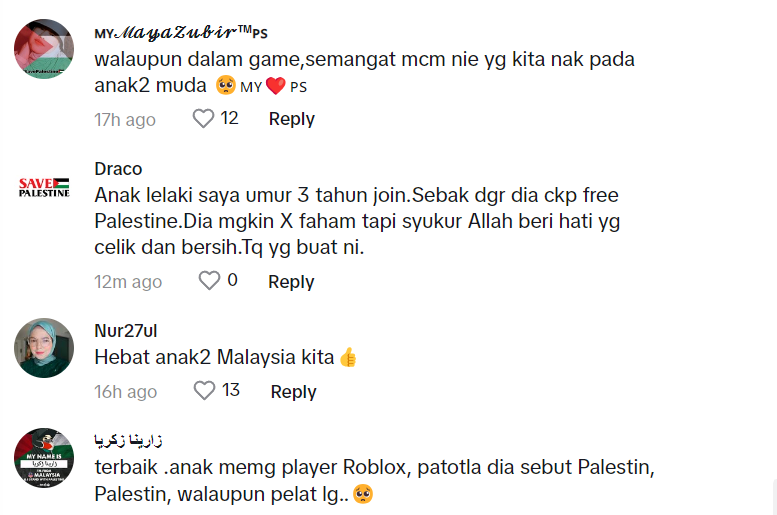Click the 13 likes count on Nur27ul's comment

point(231,390)
